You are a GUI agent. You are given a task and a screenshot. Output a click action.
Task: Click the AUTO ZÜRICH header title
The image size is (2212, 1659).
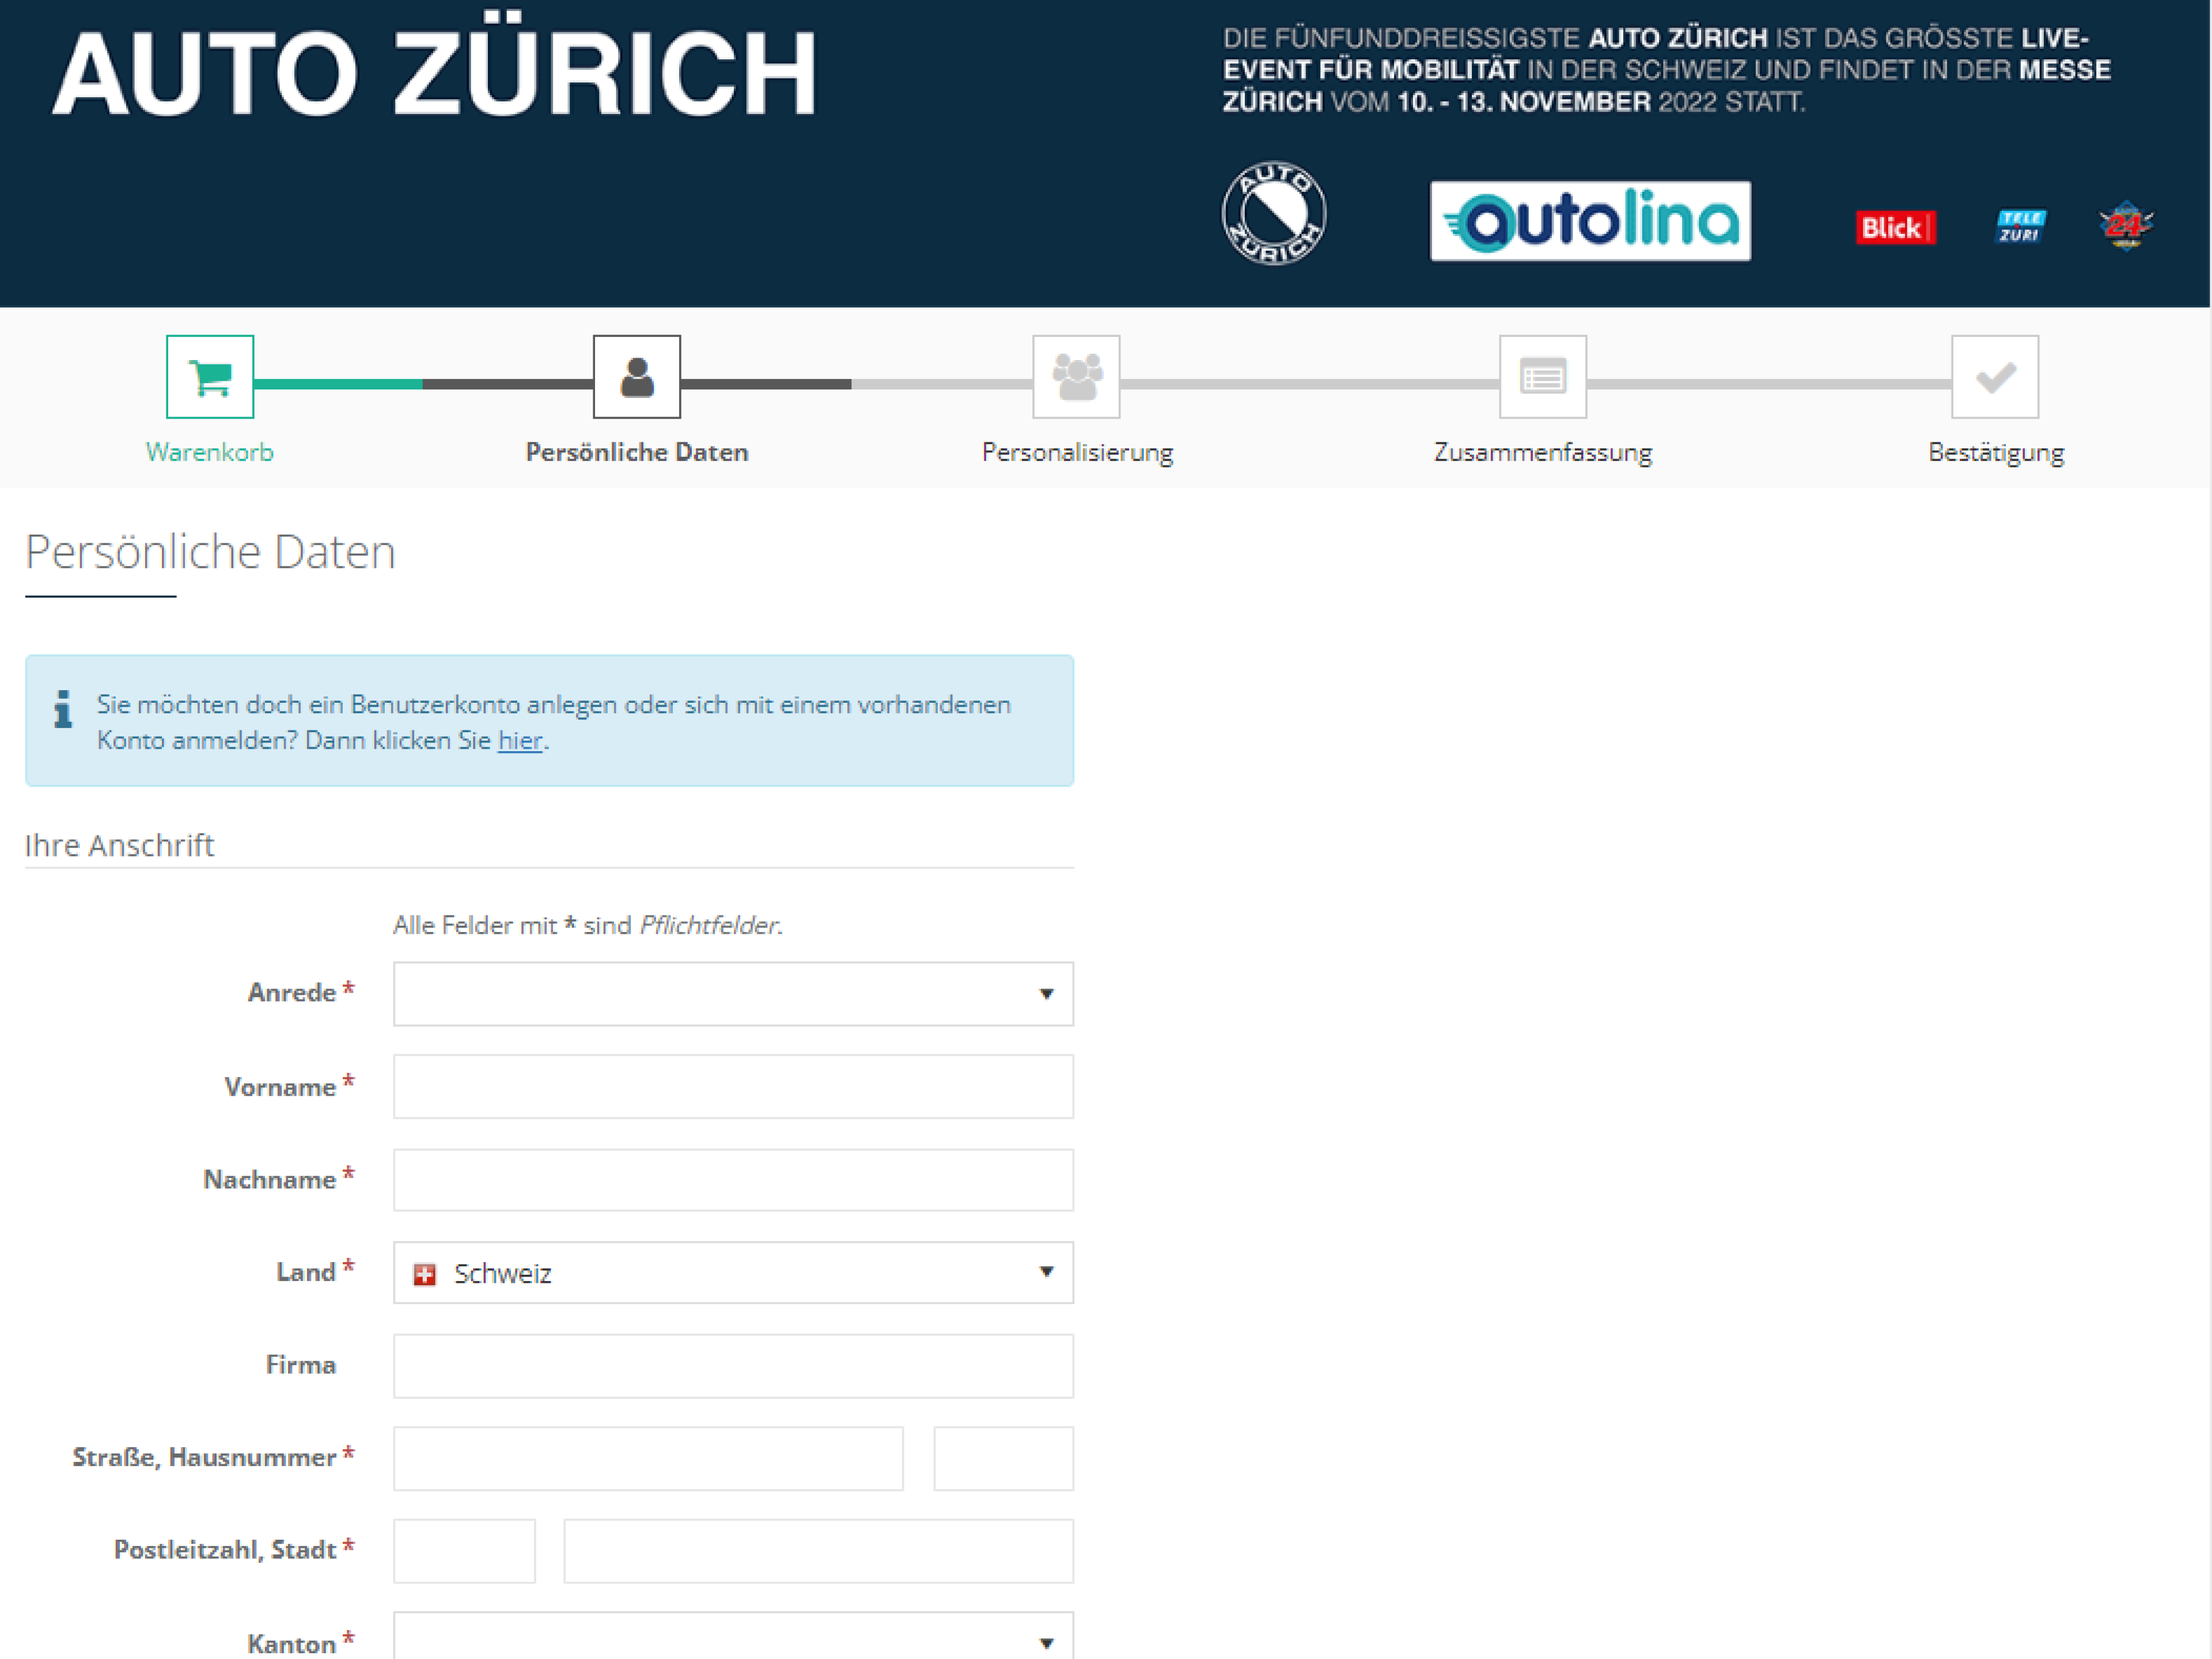[435, 72]
